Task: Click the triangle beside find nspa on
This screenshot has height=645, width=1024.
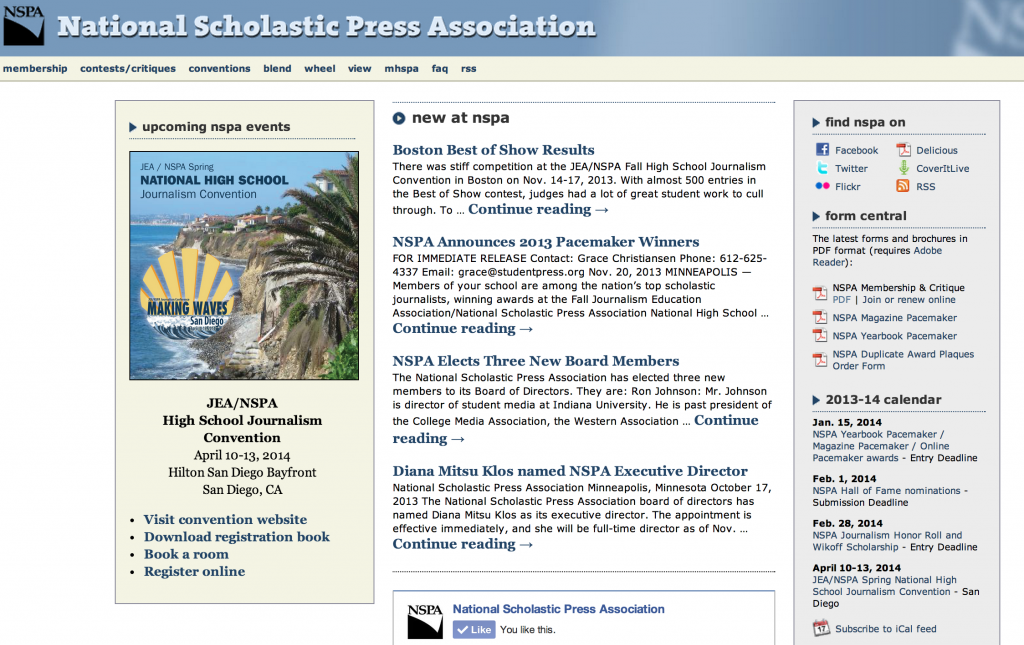Action: [816, 123]
